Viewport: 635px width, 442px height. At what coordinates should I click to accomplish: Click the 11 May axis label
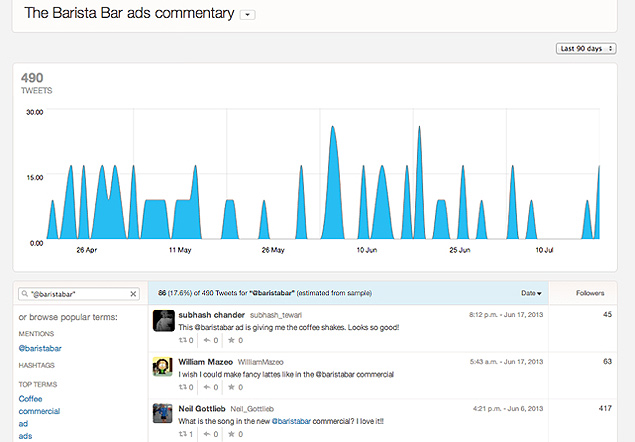pos(180,250)
